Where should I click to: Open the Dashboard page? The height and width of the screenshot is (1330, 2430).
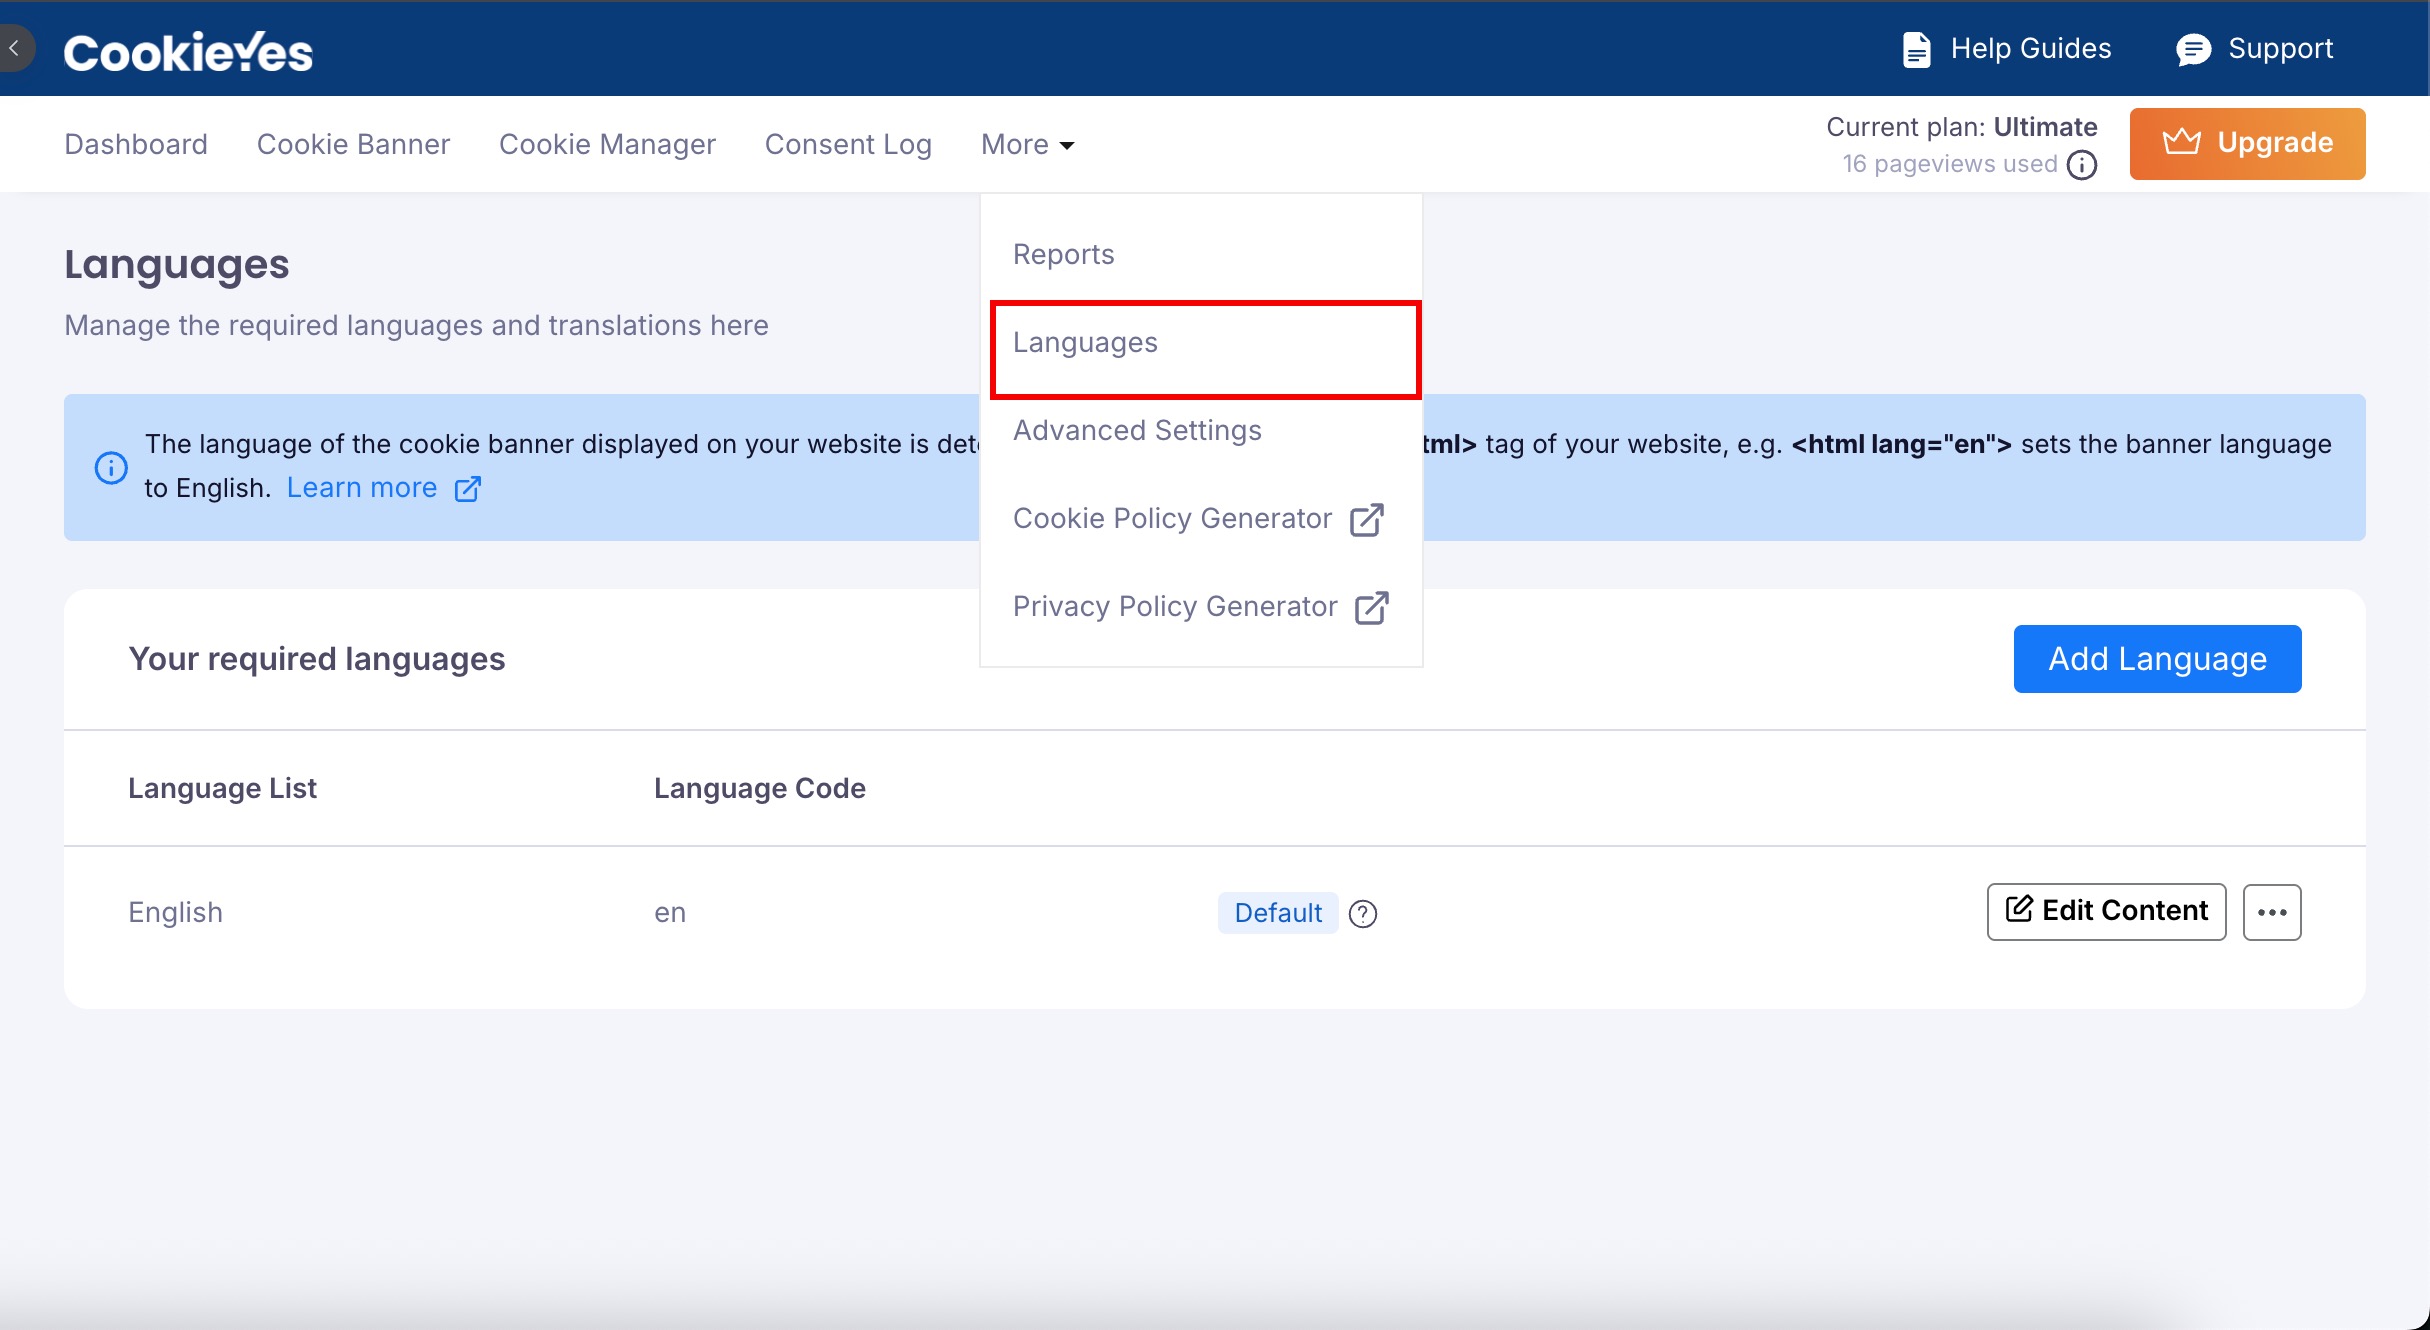(135, 144)
